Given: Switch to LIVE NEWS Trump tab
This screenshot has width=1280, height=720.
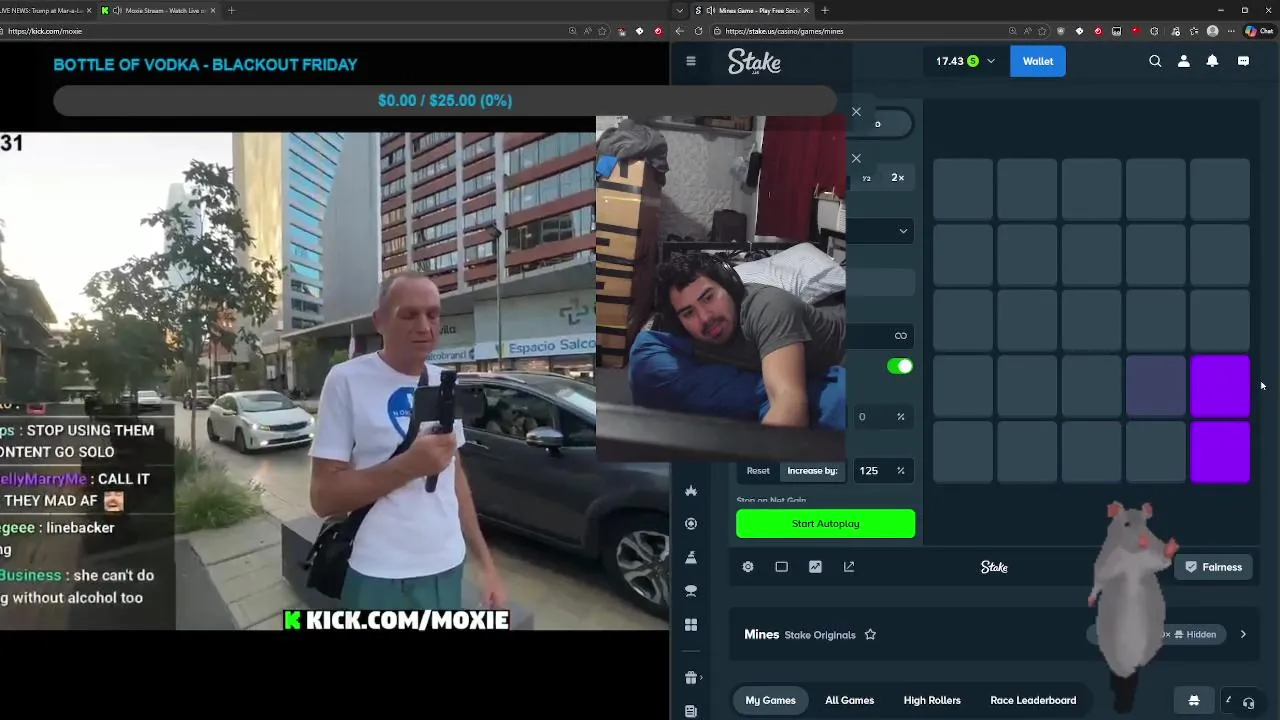Looking at the screenshot, I should pos(45,10).
